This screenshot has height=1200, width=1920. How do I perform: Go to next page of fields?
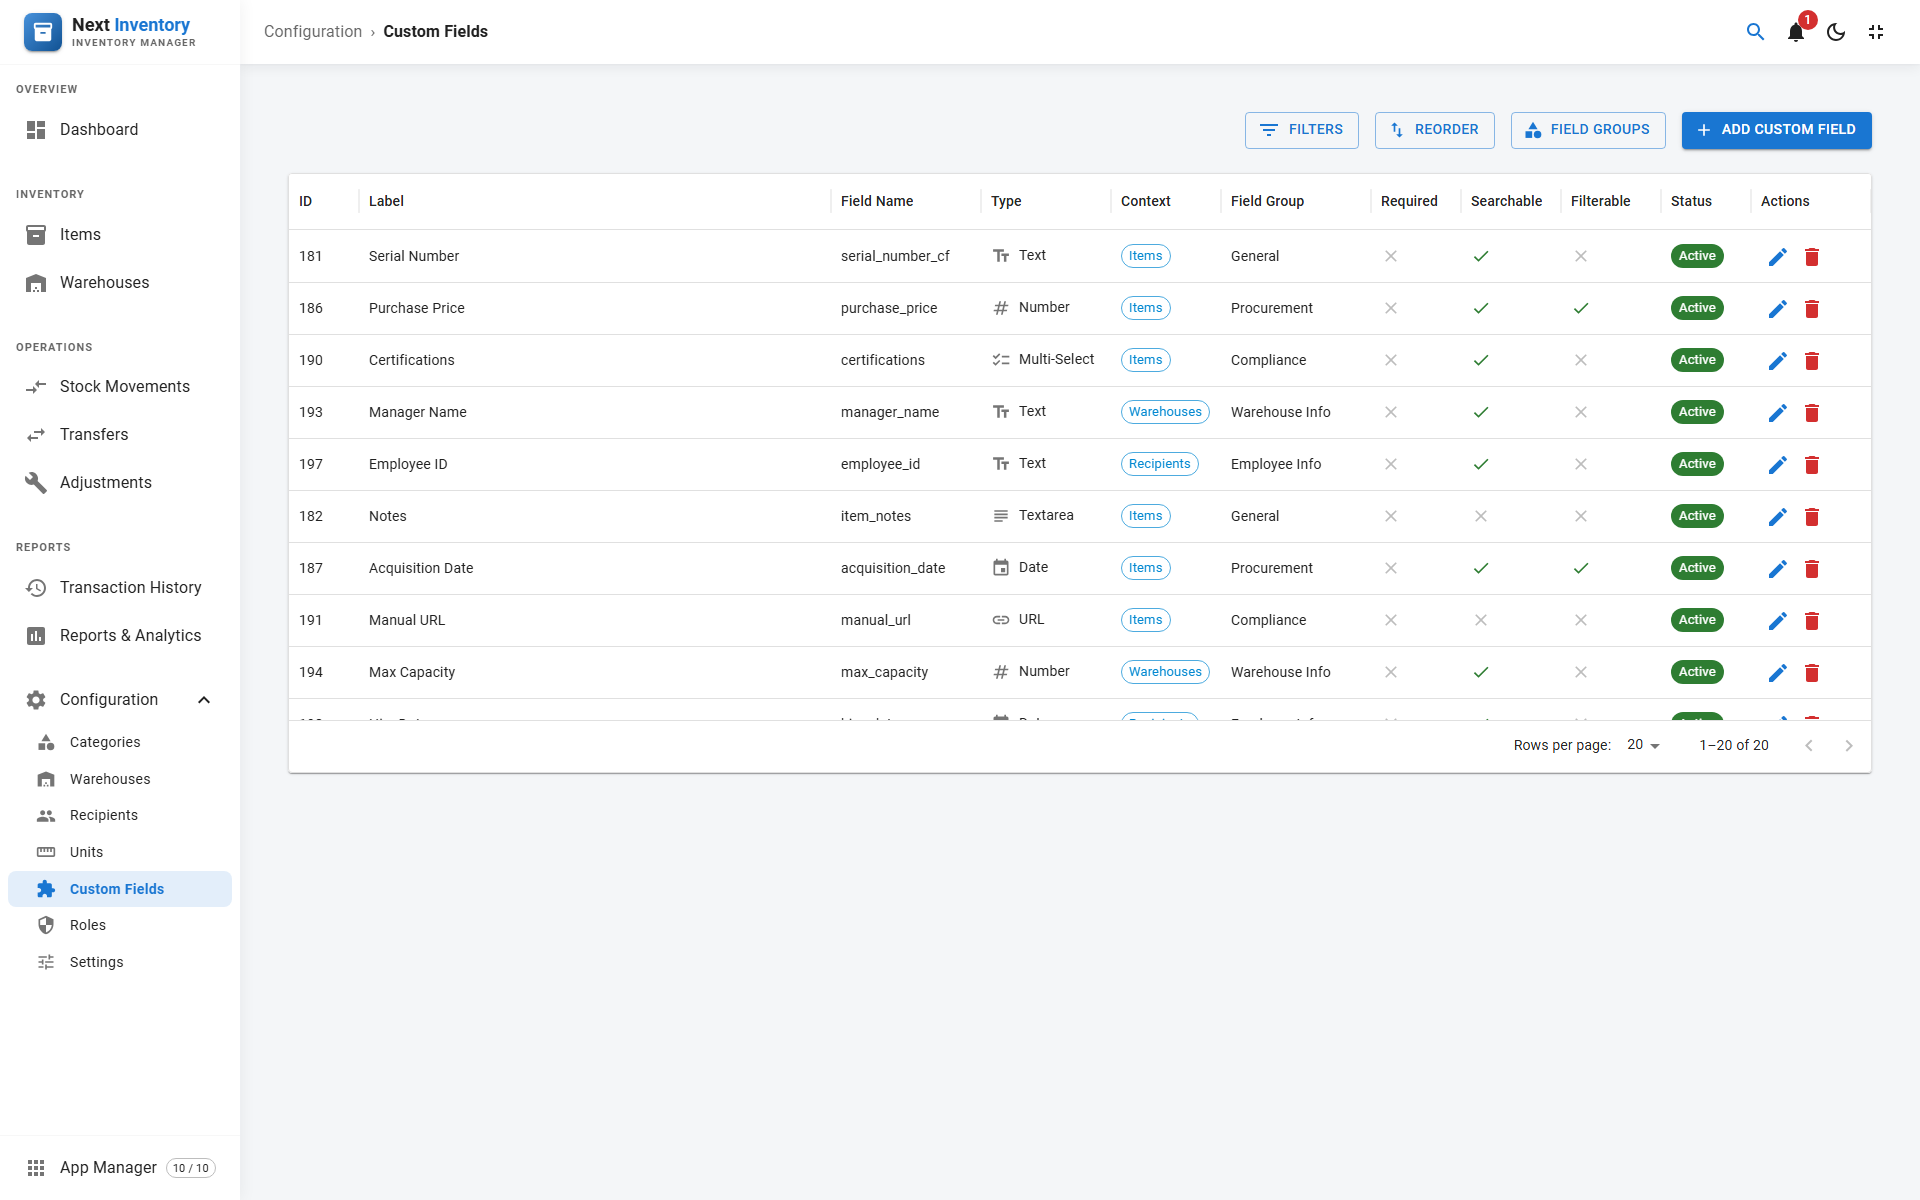pyautogui.click(x=1849, y=746)
